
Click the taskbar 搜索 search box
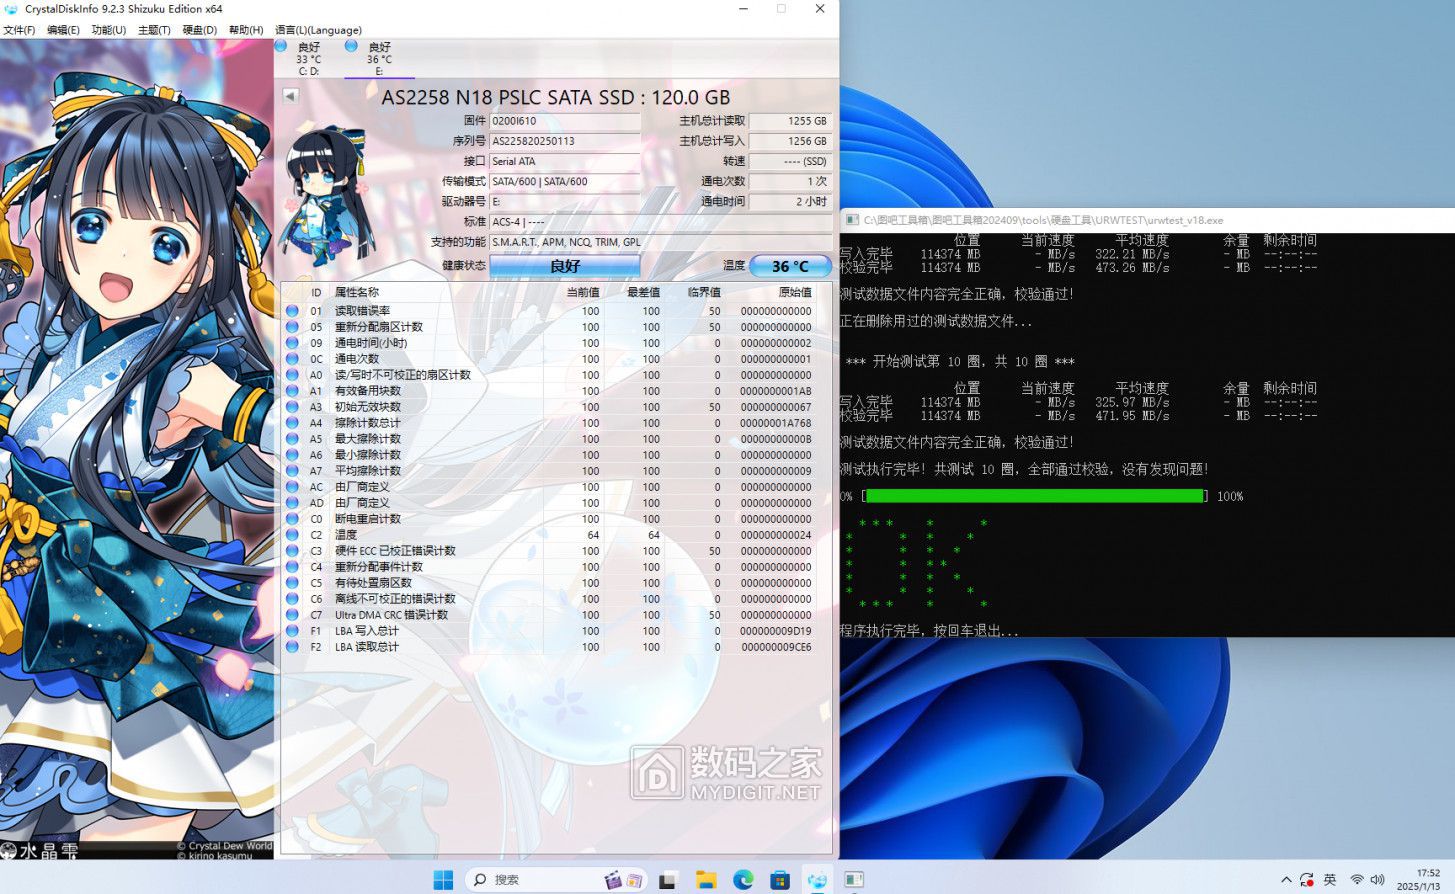[x=558, y=879]
